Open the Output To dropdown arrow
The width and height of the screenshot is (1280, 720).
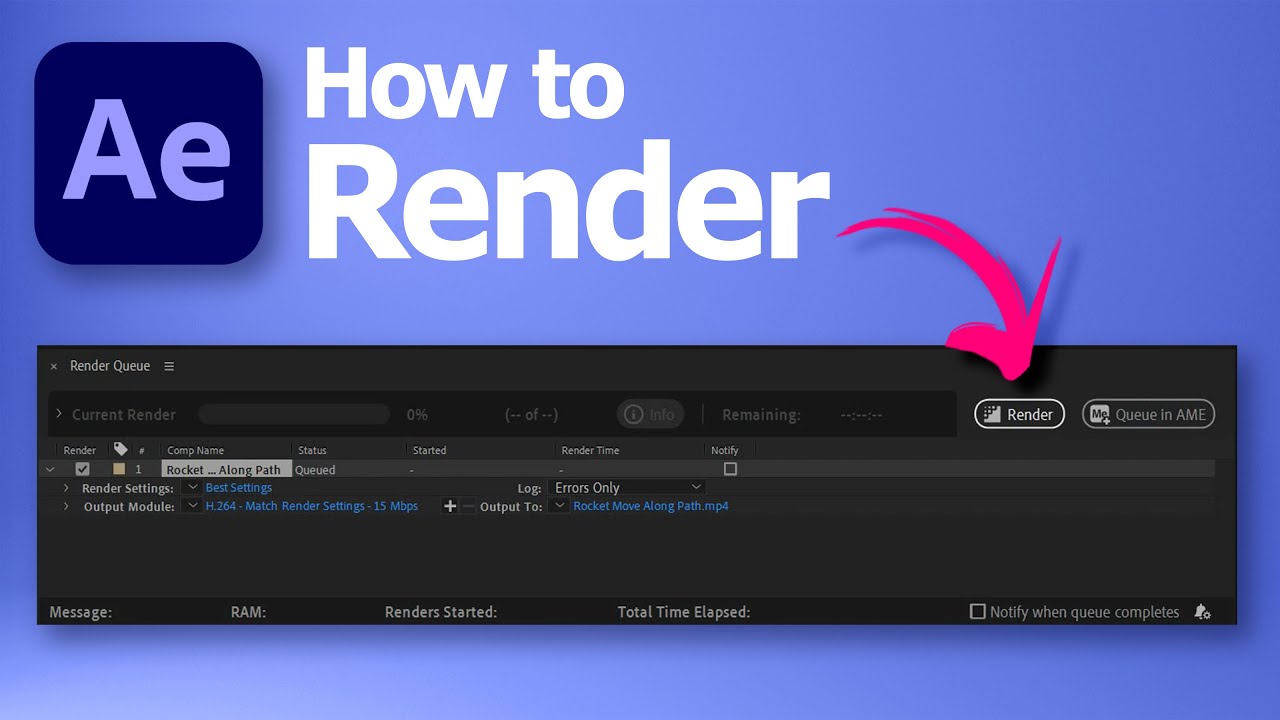click(561, 506)
